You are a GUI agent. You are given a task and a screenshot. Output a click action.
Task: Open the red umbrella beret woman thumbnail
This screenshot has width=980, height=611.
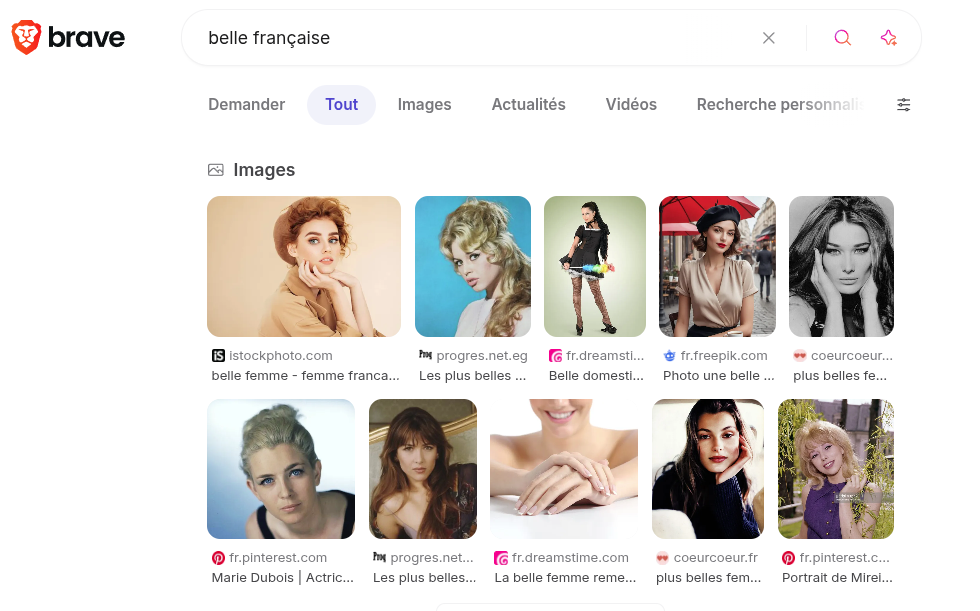(x=717, y=266)
